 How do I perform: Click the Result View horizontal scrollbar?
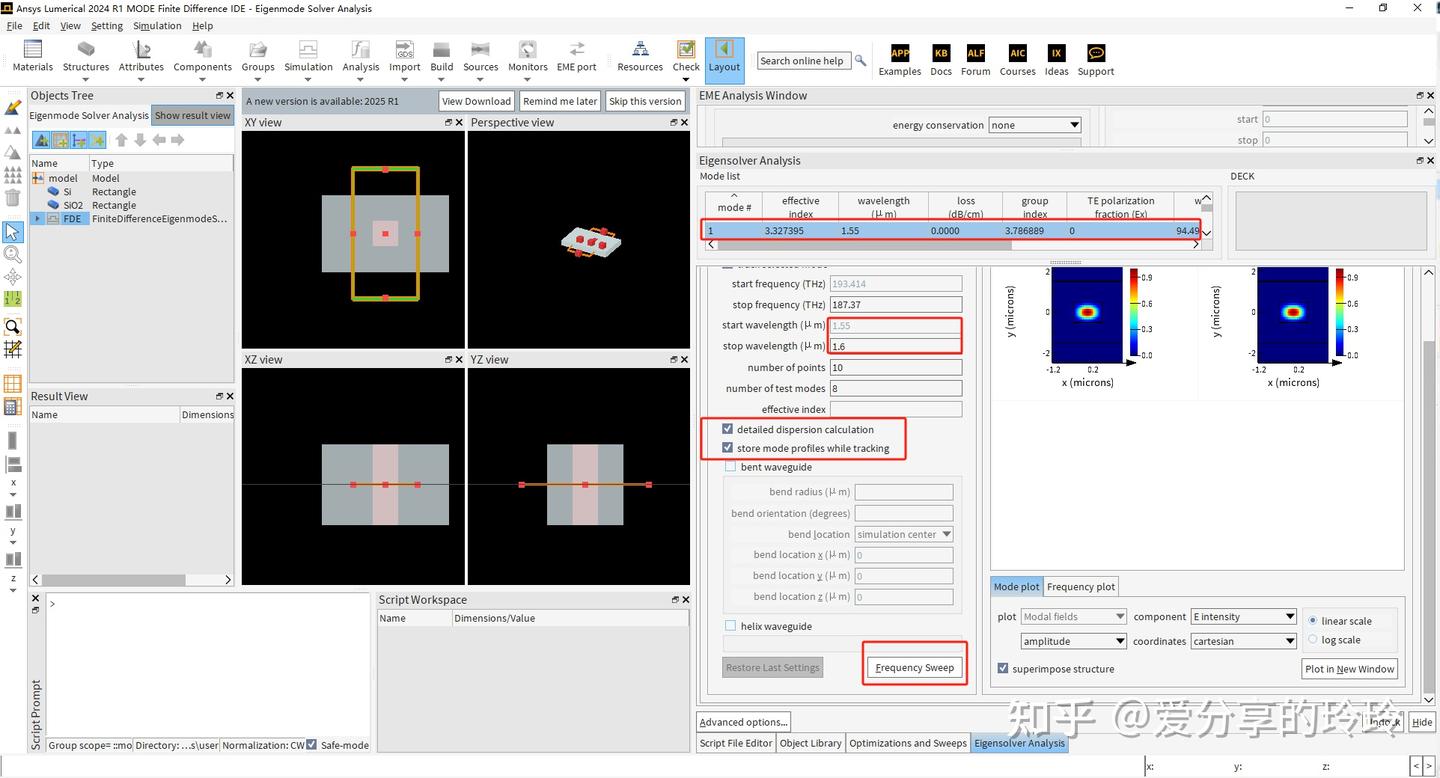[132, 580]
